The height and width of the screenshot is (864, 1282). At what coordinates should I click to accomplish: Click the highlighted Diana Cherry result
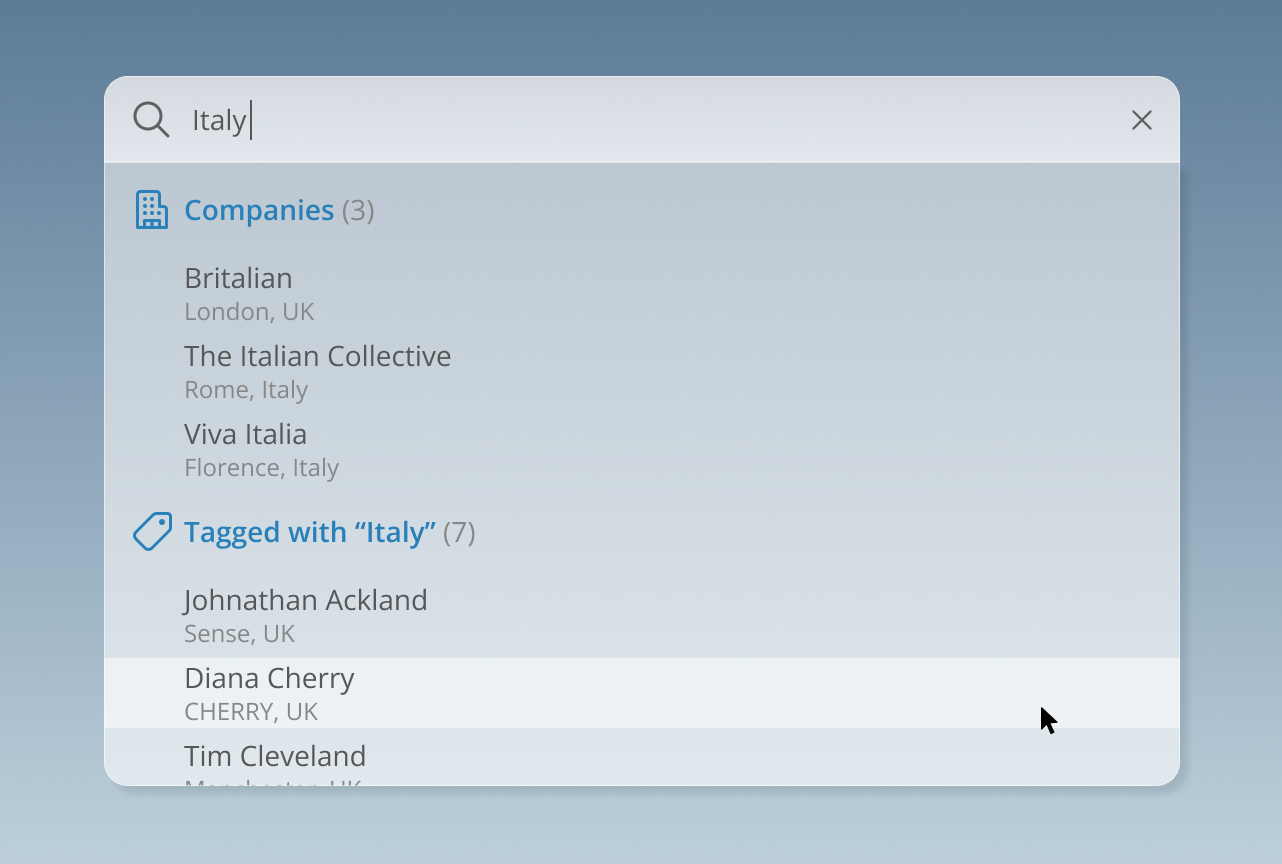coord(268,678)
